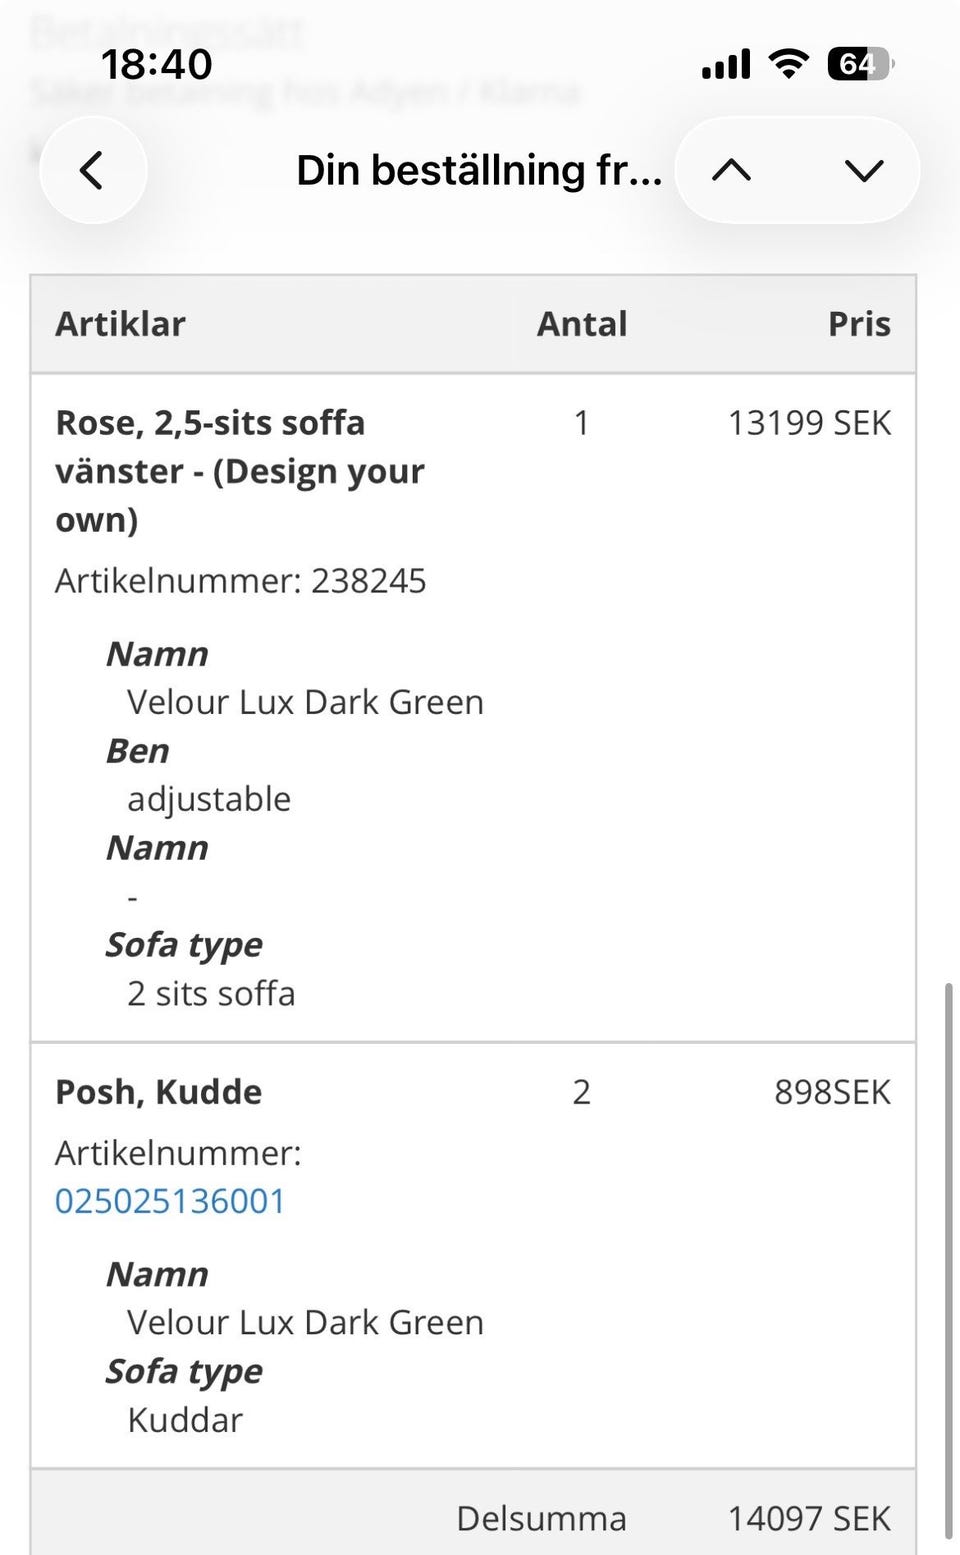This screenshot has height=1555, width=960.
Task: Tap the Wi-Fi icon in the status bar
Action: [789, 62]
